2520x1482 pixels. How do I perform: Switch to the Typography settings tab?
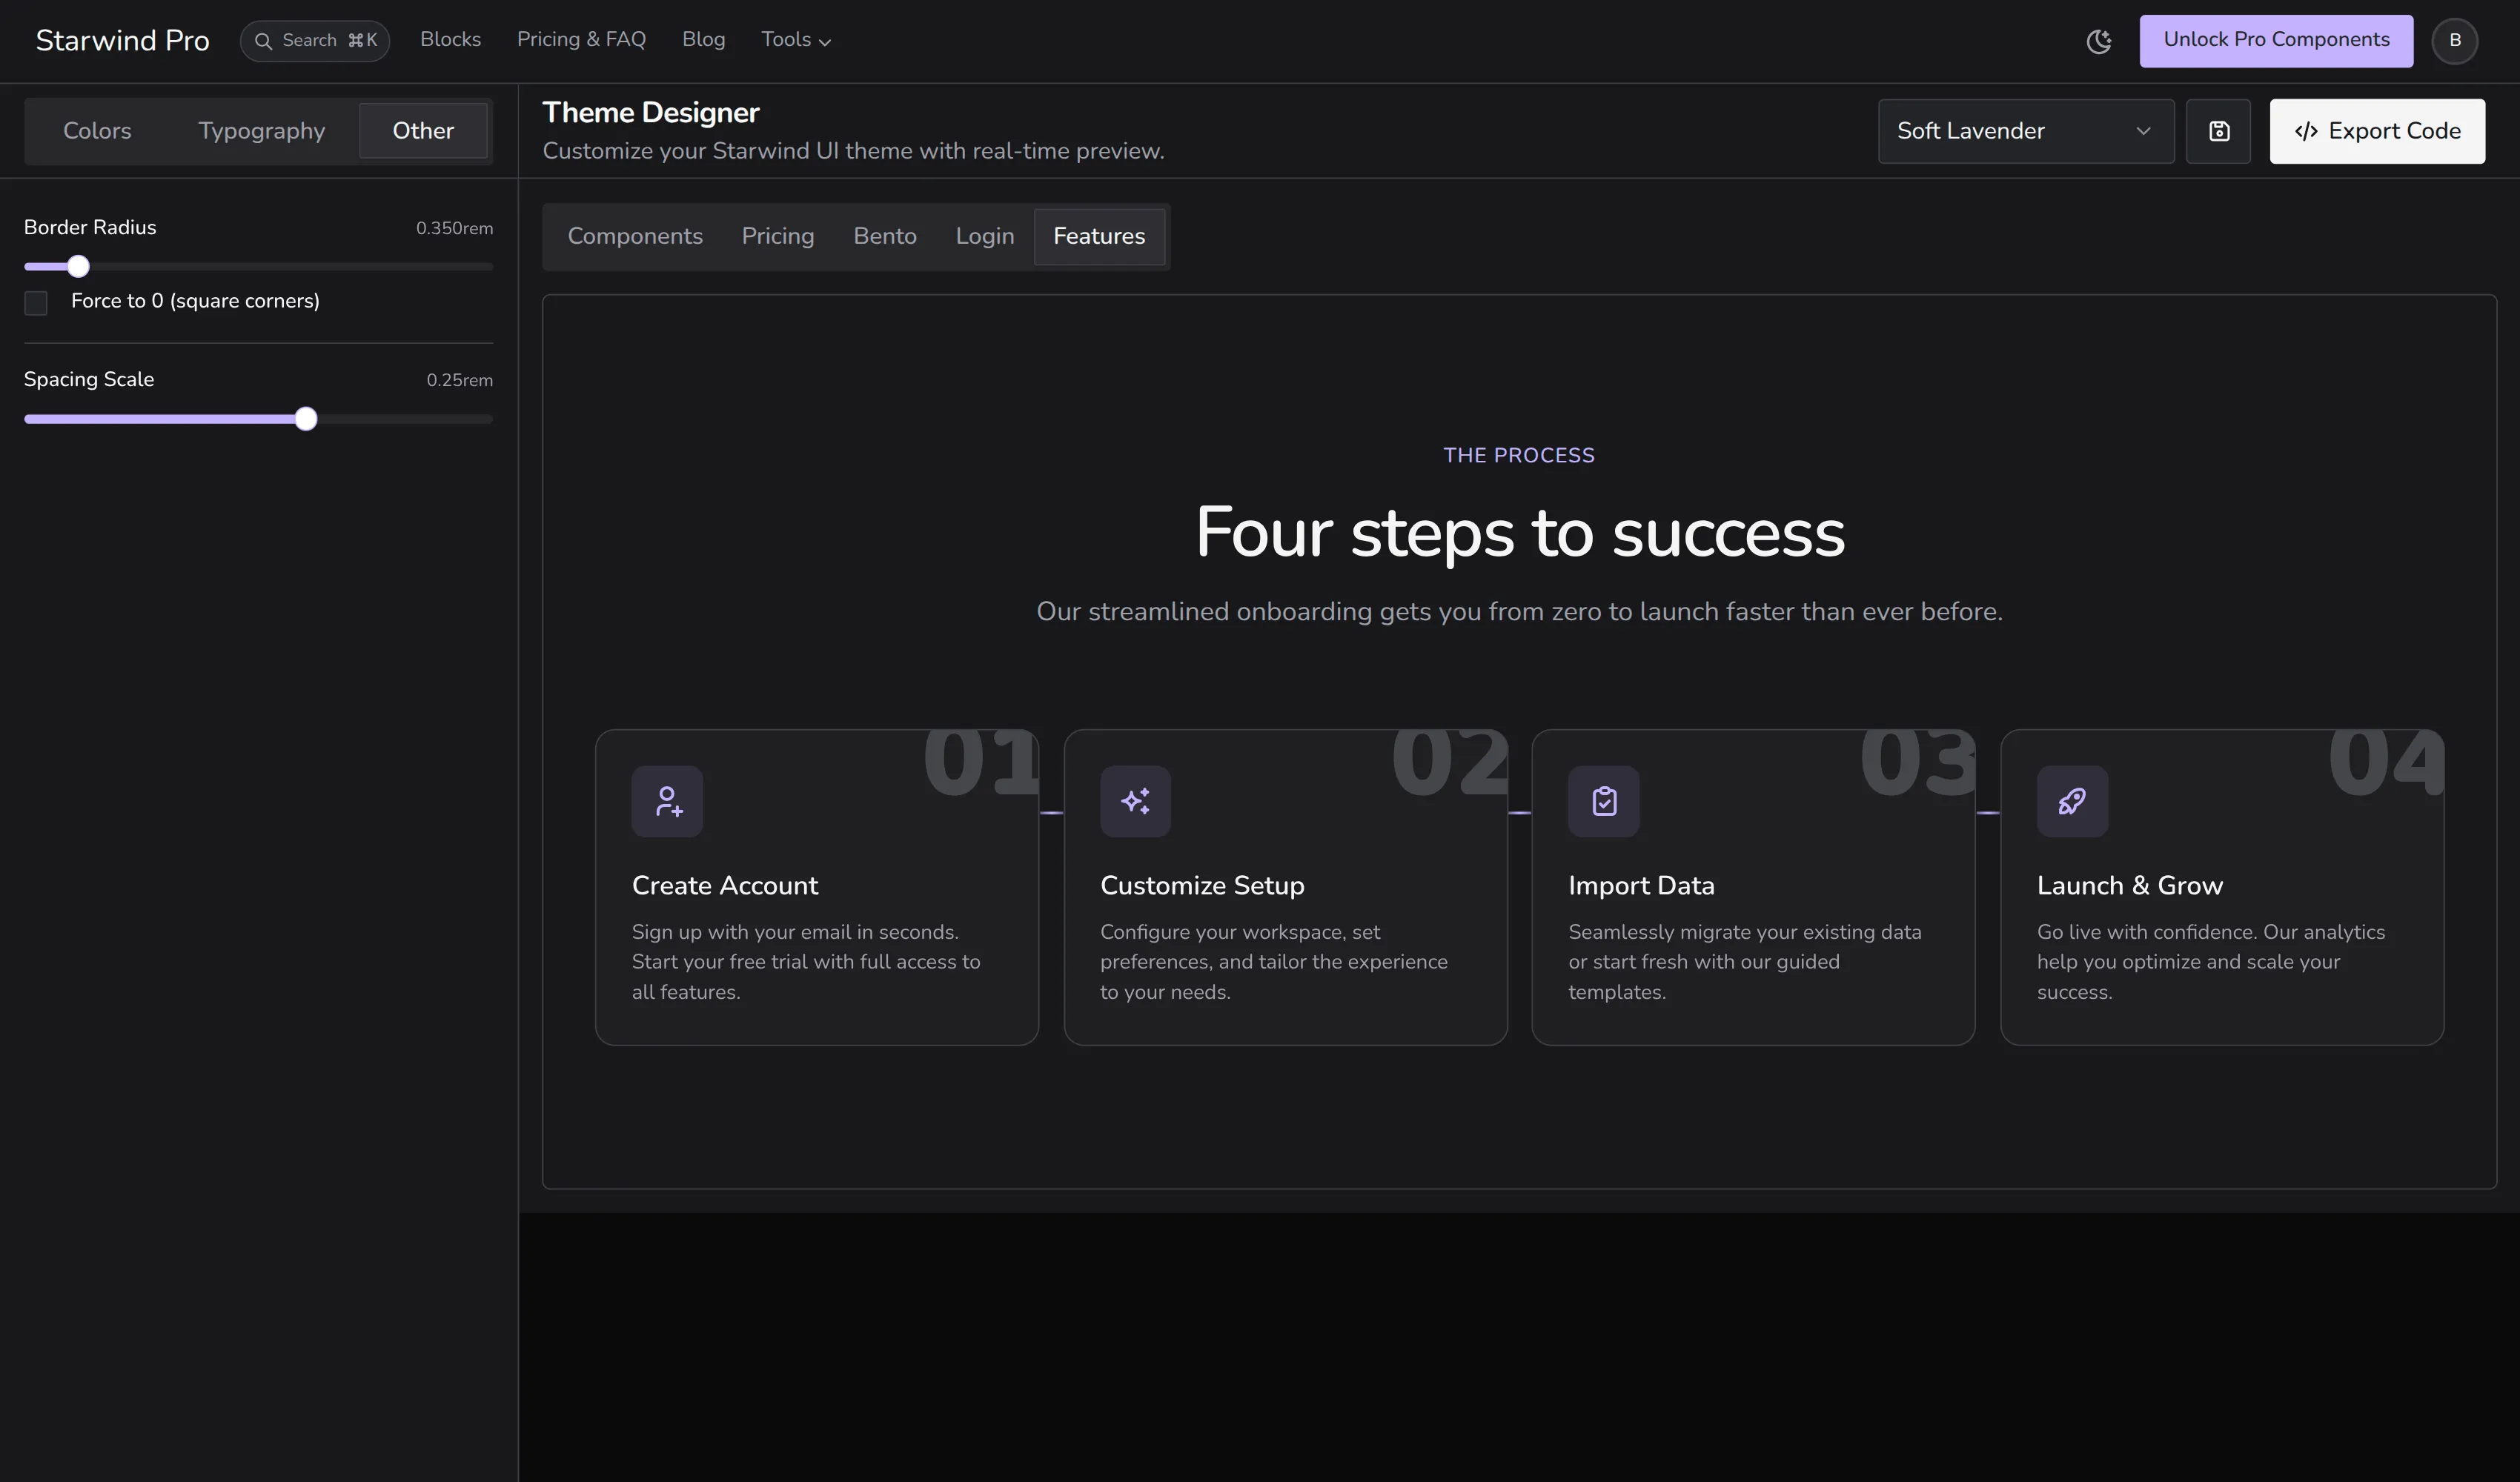[260, 130]
